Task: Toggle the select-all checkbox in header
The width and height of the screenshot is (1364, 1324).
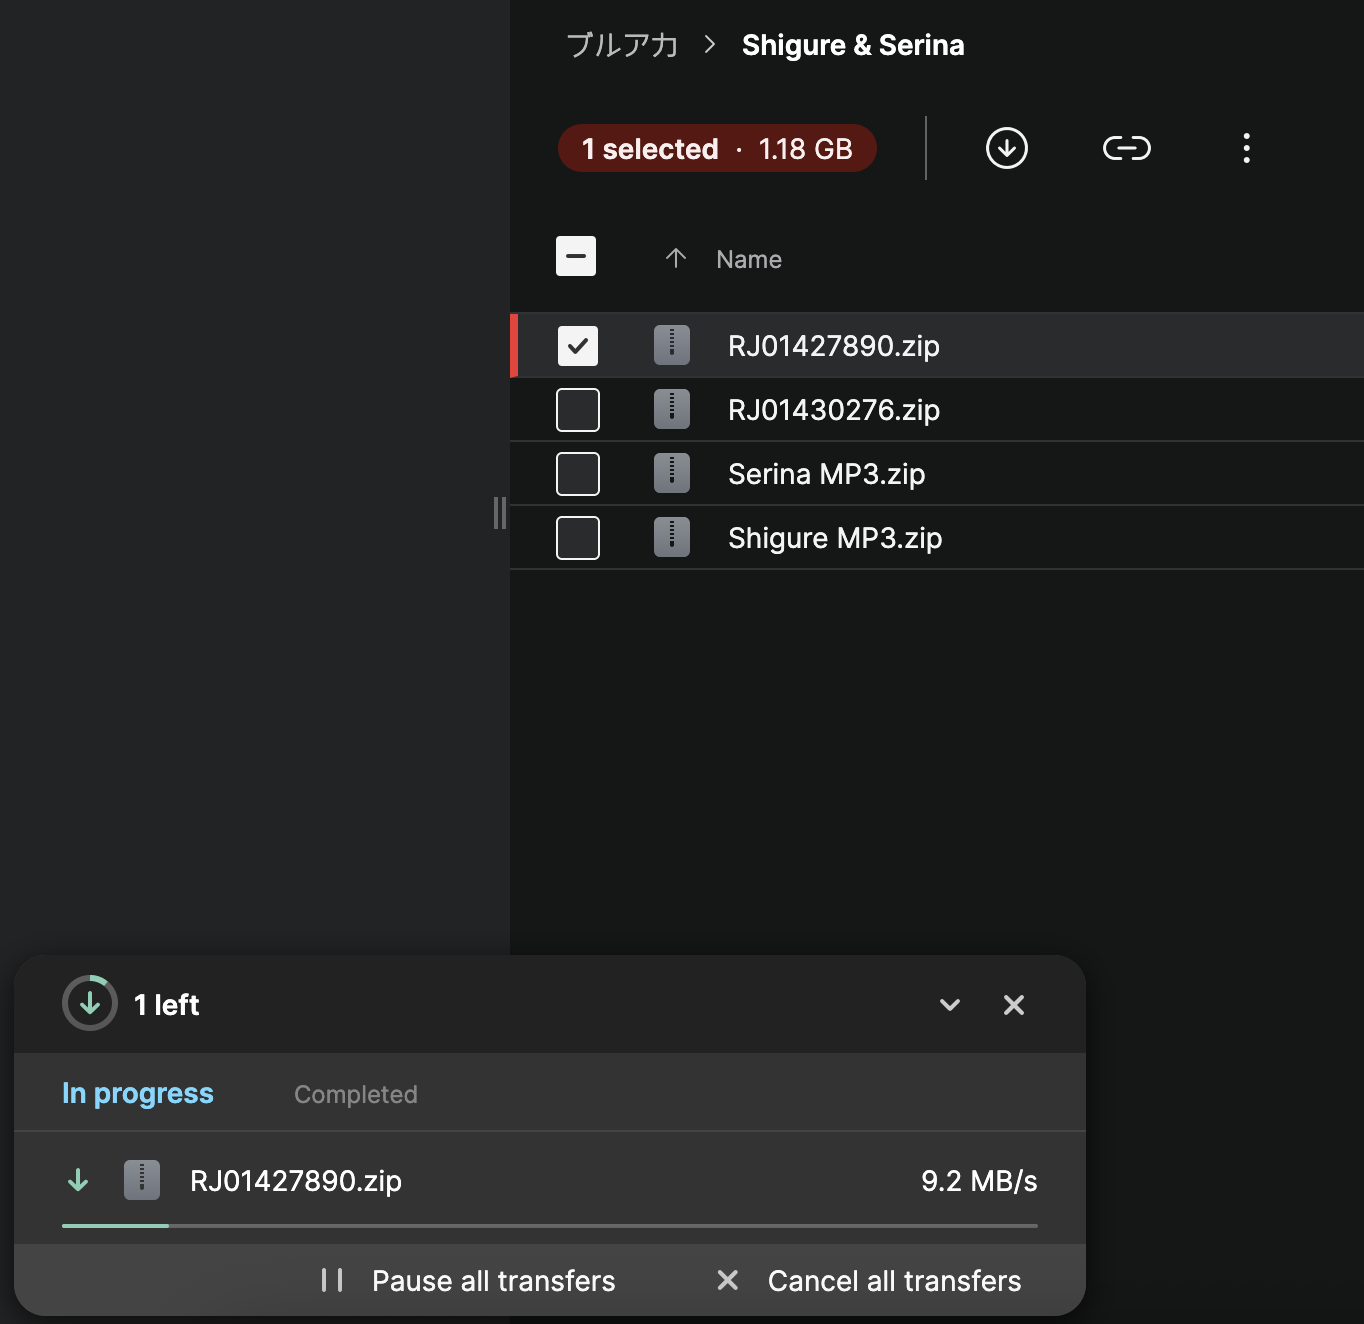Action: (x=576, y=256)
